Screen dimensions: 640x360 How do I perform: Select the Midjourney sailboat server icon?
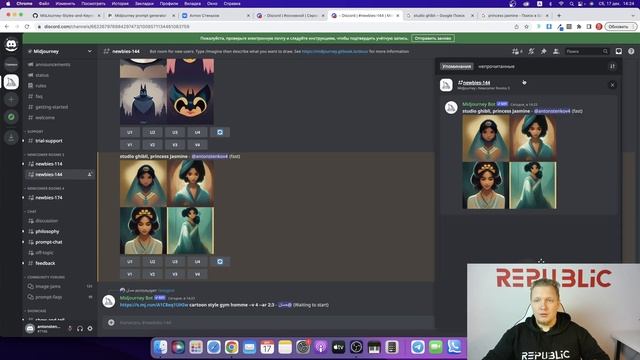[11, 82]
